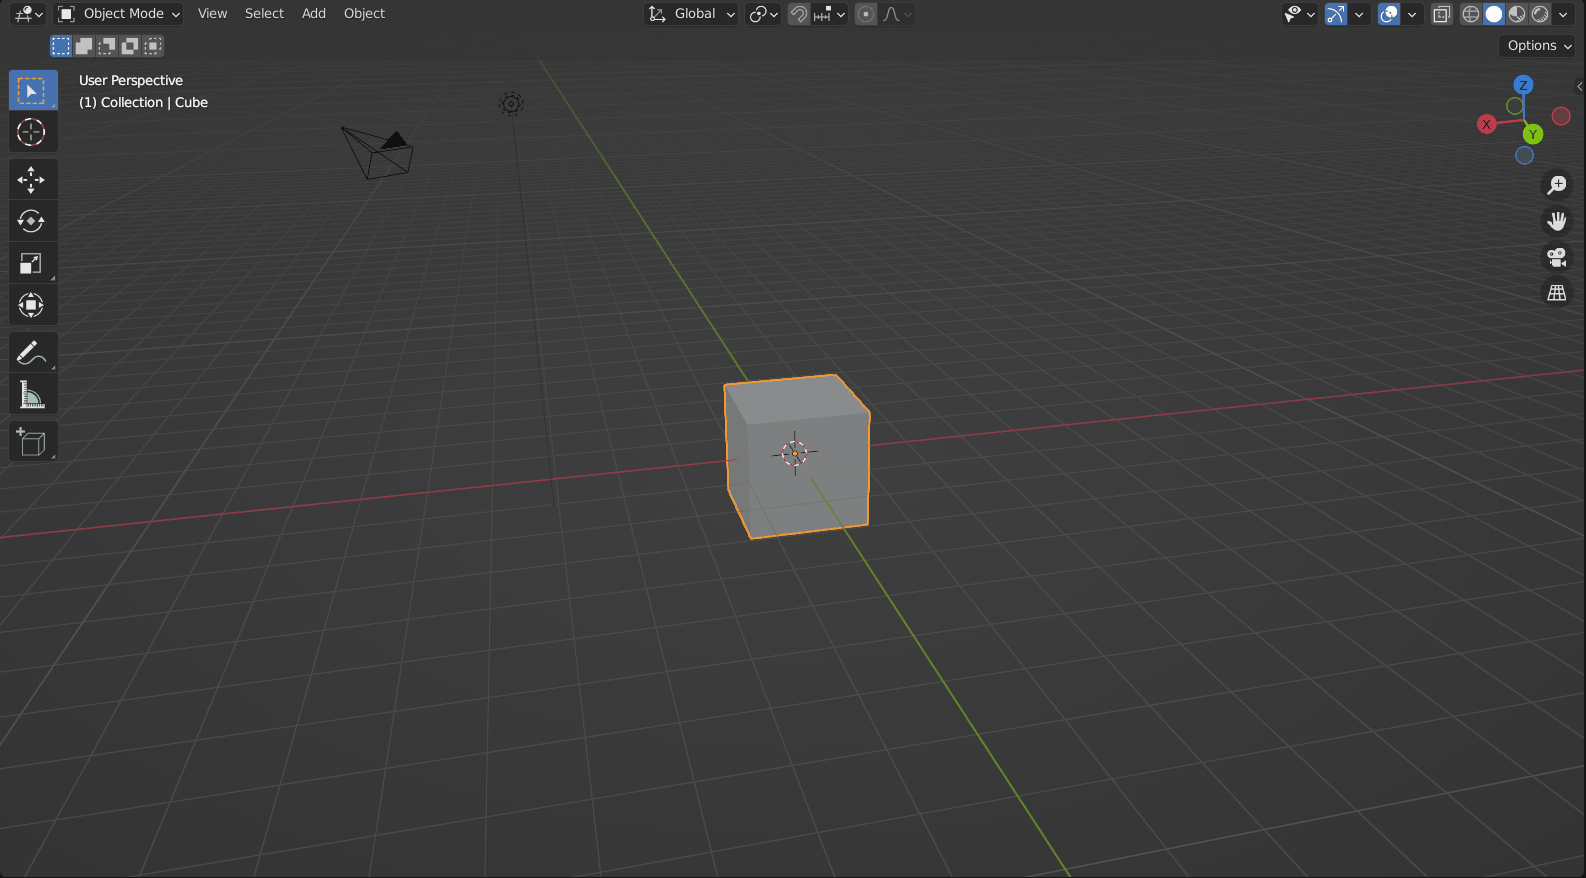Toggle snapping magnet in header
Screen dimensions: 1586x878
click(x=799, y=14)
